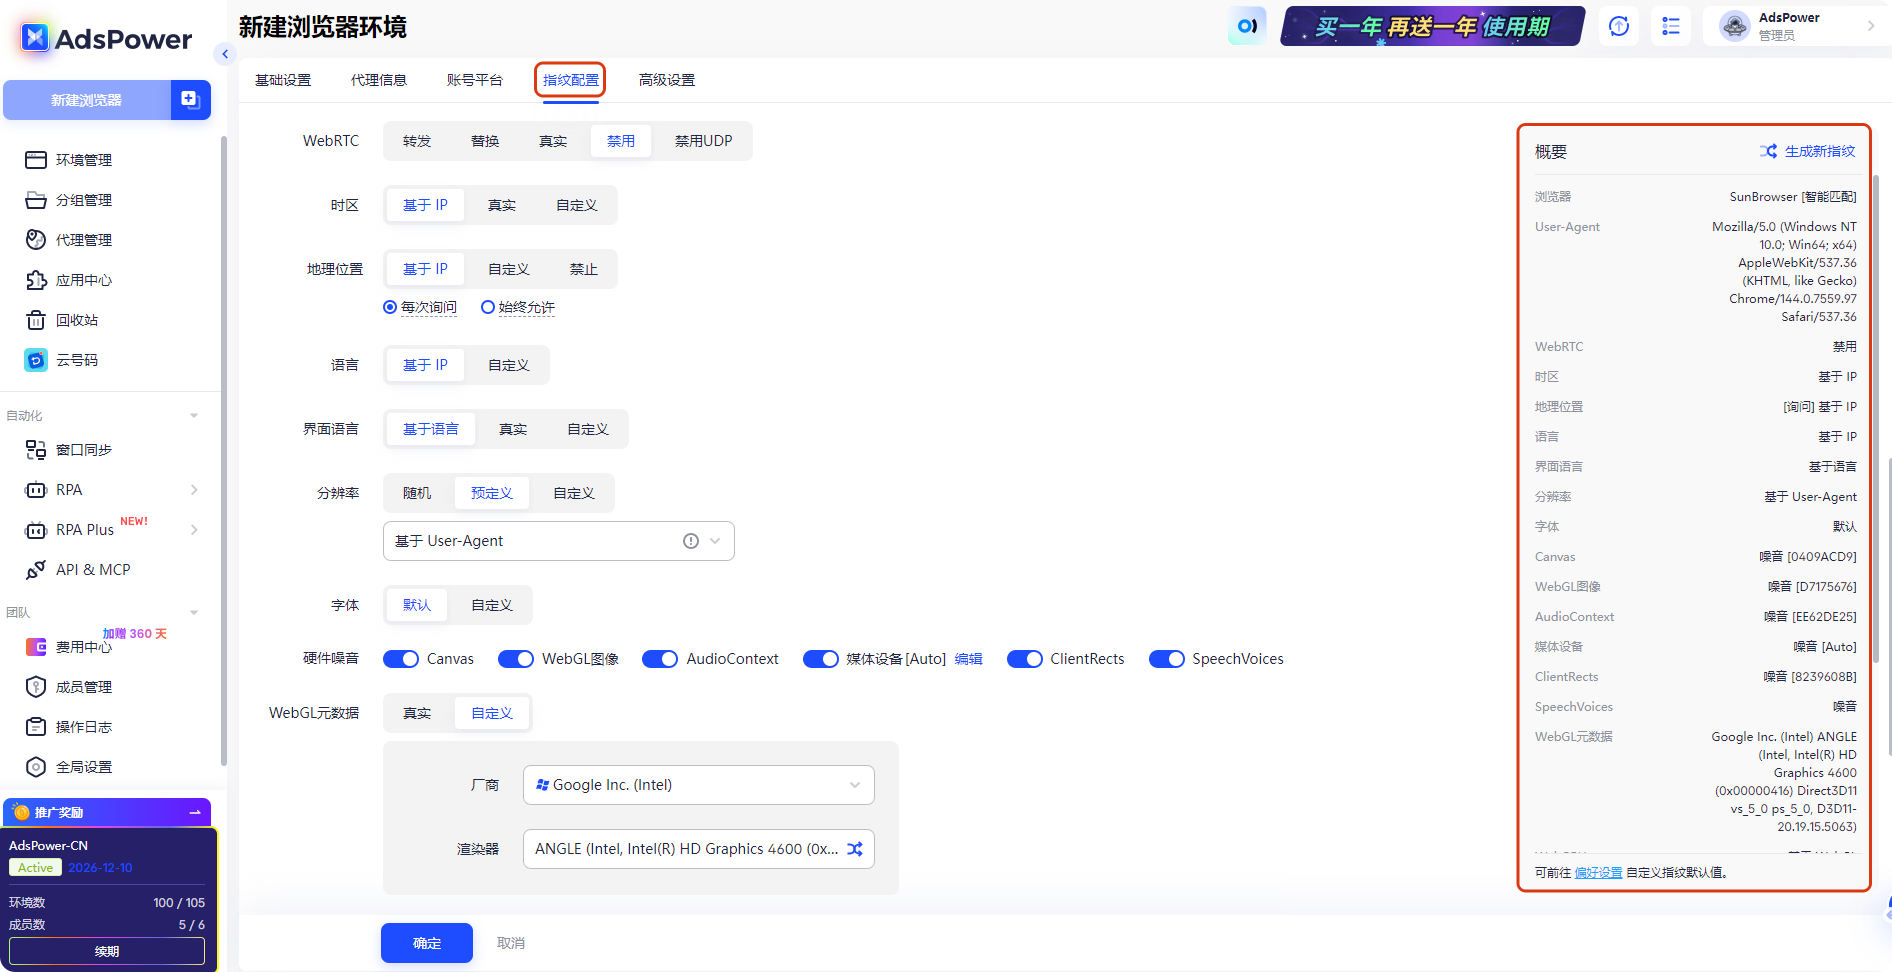The width and height of the screenshot is (1892, 972).
Task: Open 操作日志 from the sidebar
Action: pyautogui.click(x=84, y=726)
